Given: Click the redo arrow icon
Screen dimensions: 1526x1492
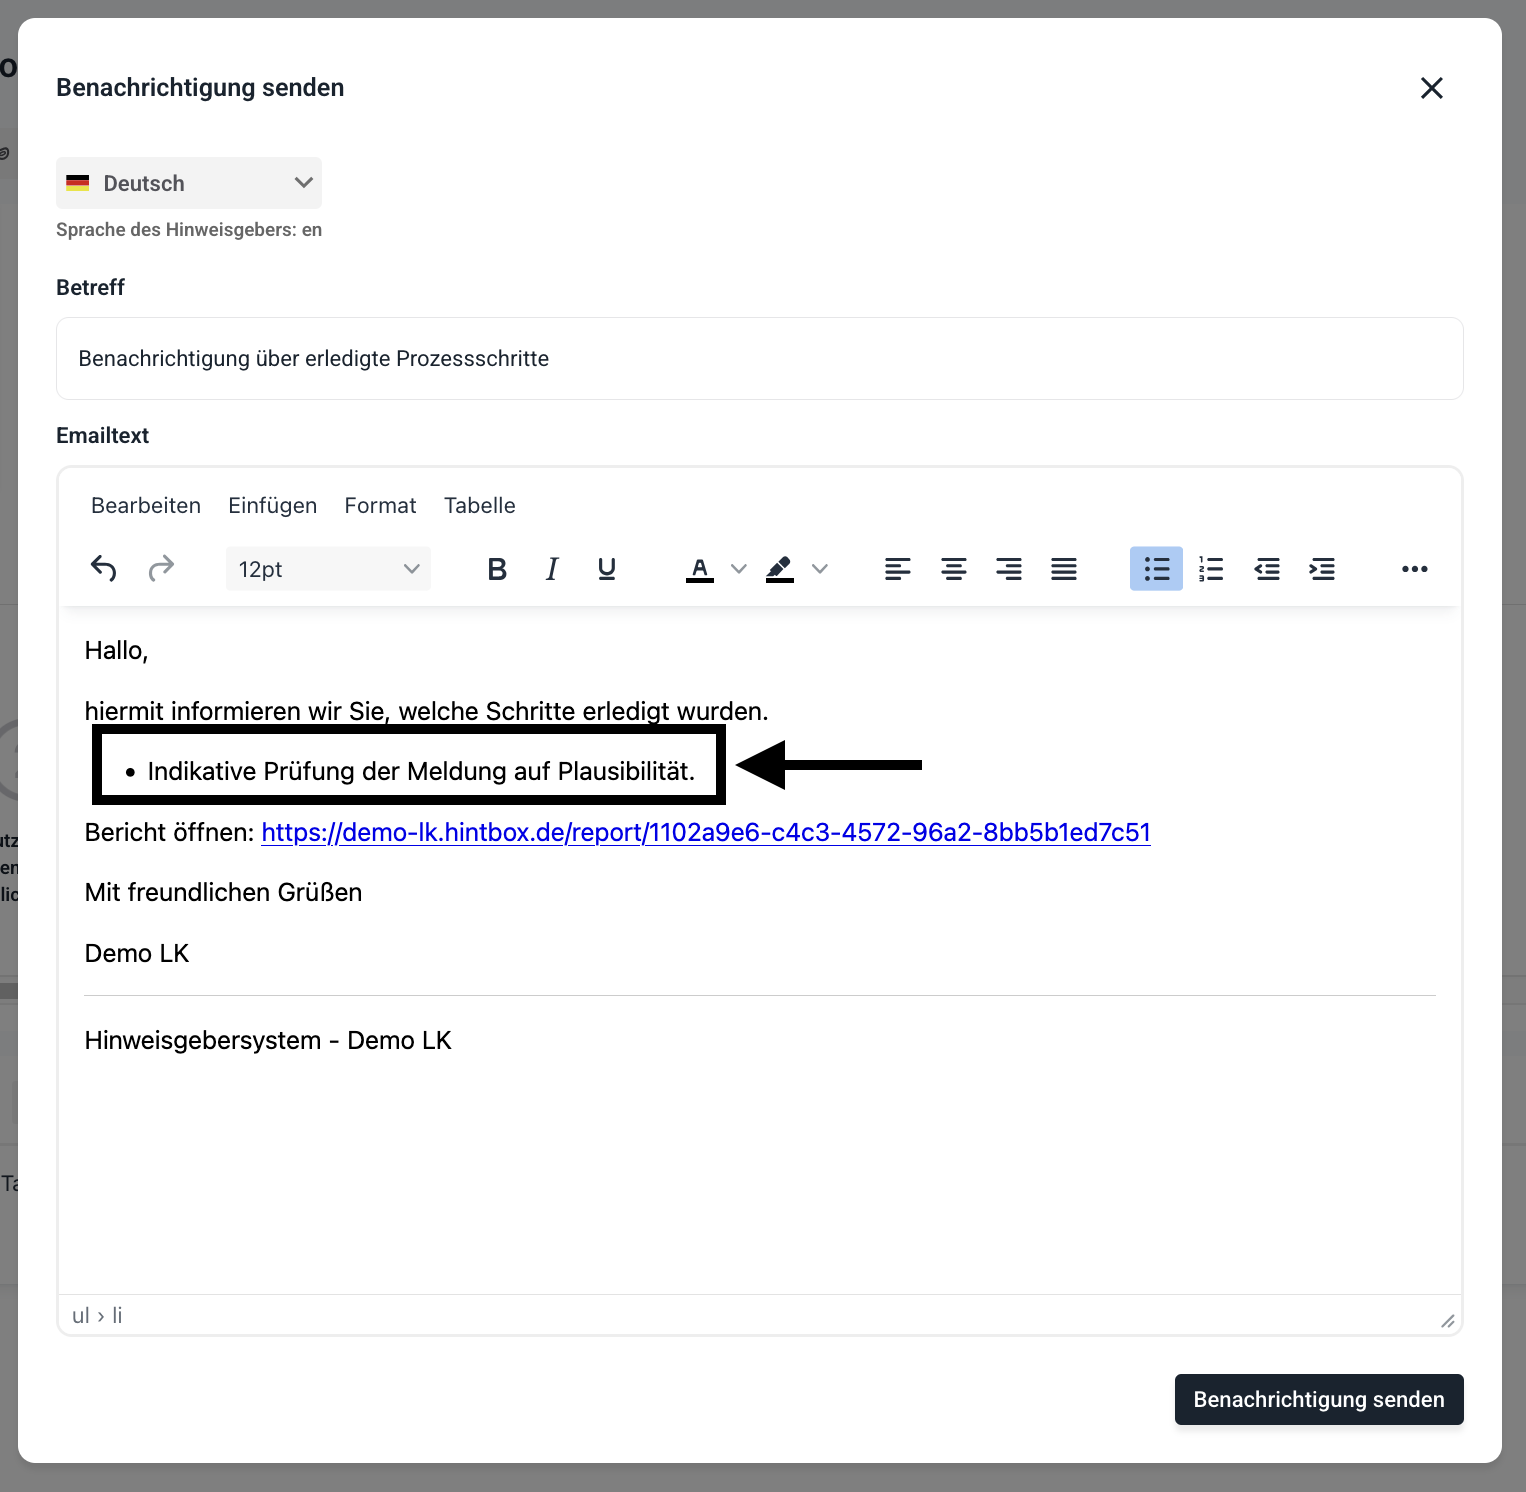Looking at the screenshot, I should point(161,569).
